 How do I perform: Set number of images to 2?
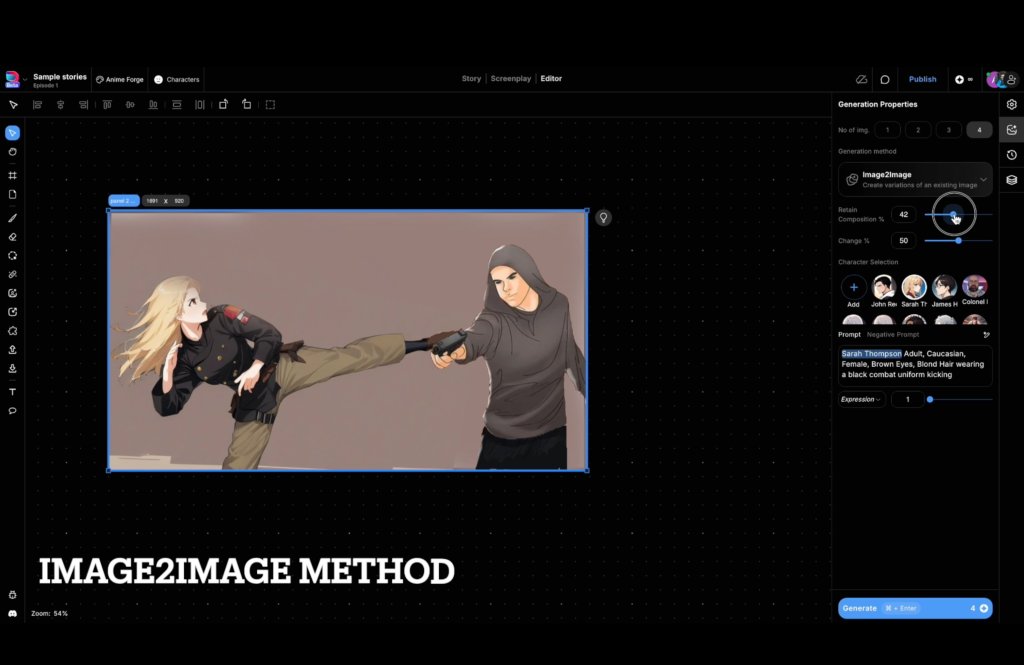point(918,130)
